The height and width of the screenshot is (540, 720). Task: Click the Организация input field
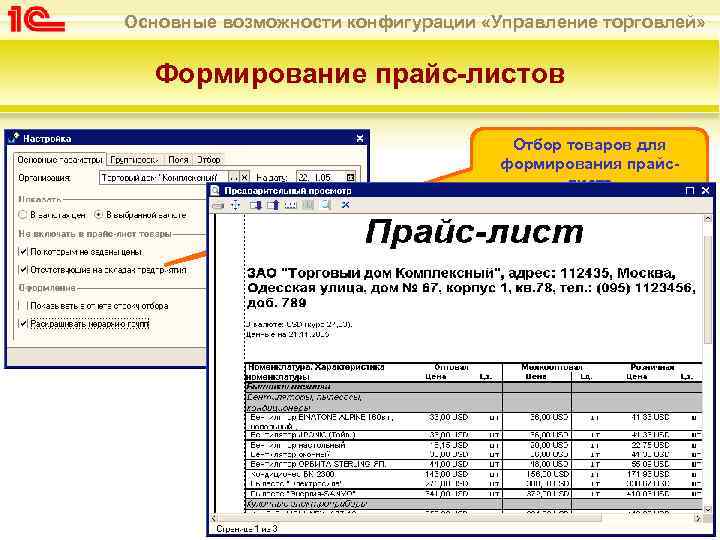[x=164, y=177]
